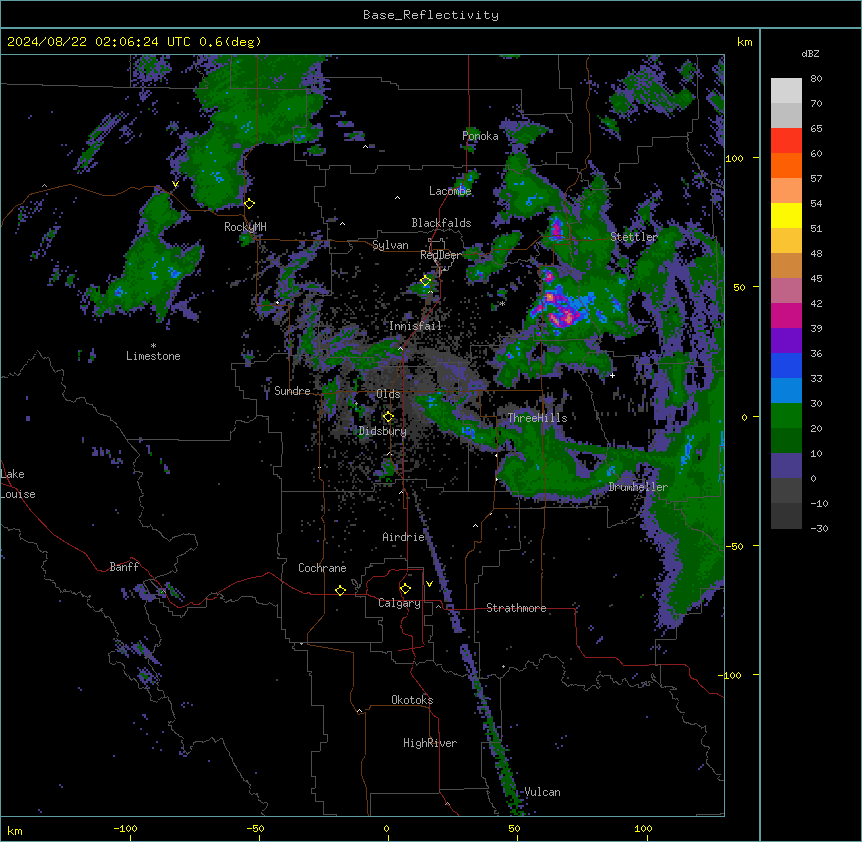This screenshot has height=842, width=862.
Task: Select the Lacombe map label
Action: coord(450,191)
